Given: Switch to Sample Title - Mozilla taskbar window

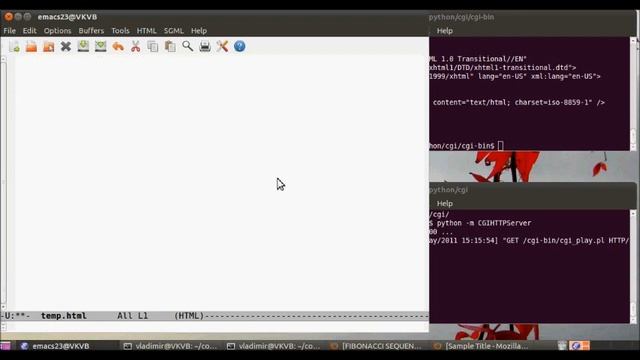Looking at the screenshot, I should [x=481, y=346].
